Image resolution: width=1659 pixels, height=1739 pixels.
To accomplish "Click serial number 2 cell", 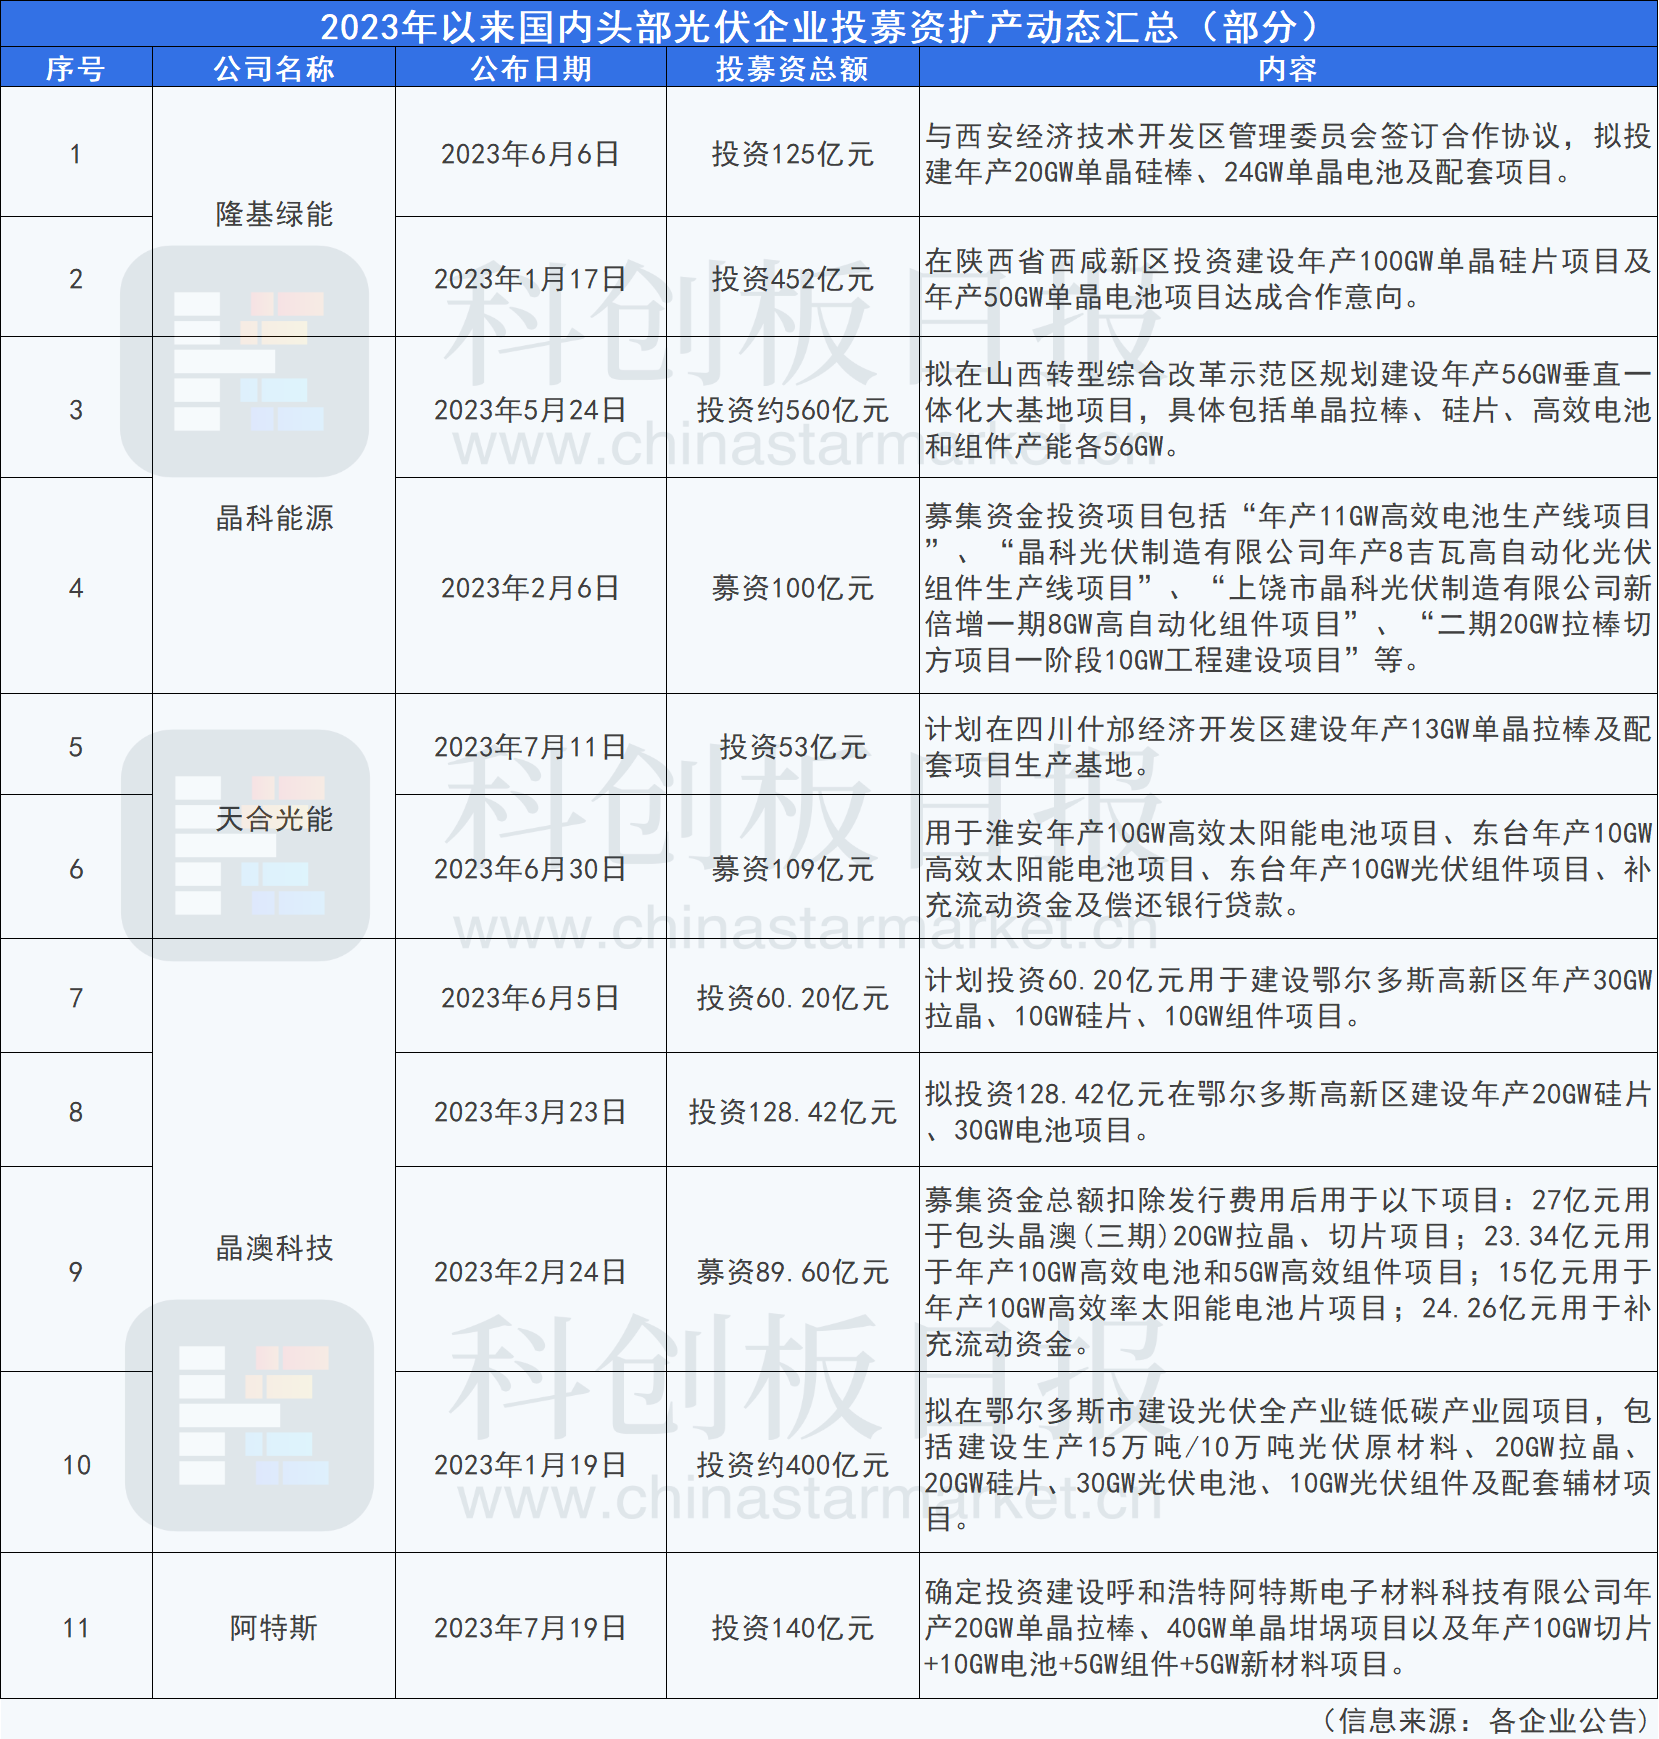I will point(76,278).
